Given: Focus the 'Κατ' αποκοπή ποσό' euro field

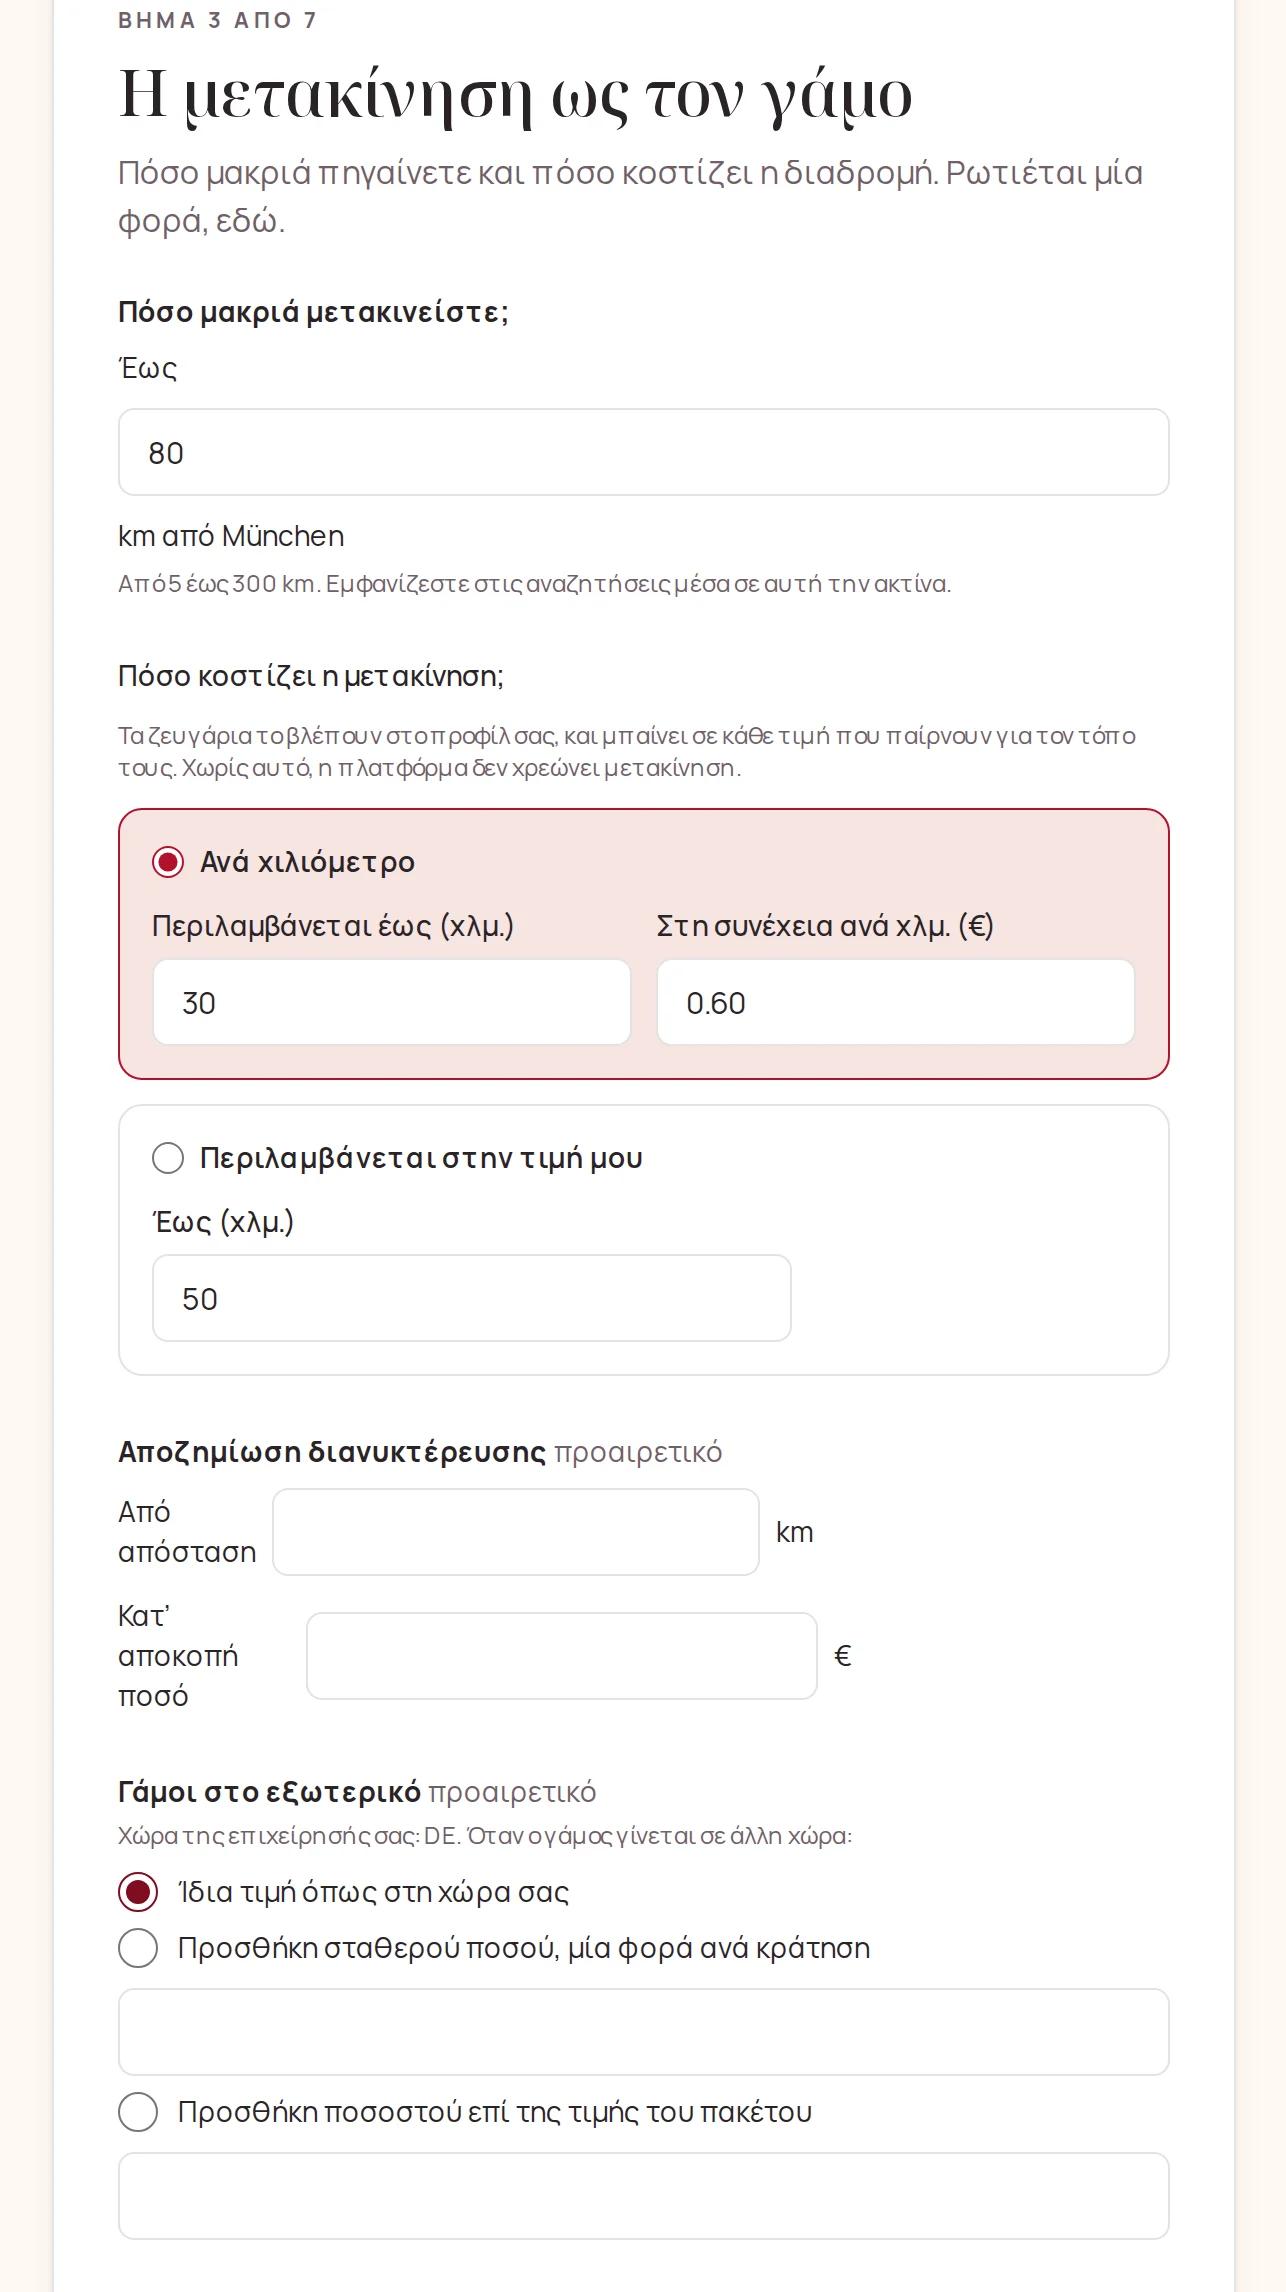Looking at the screenshot, I should [x=562, y=1656].
